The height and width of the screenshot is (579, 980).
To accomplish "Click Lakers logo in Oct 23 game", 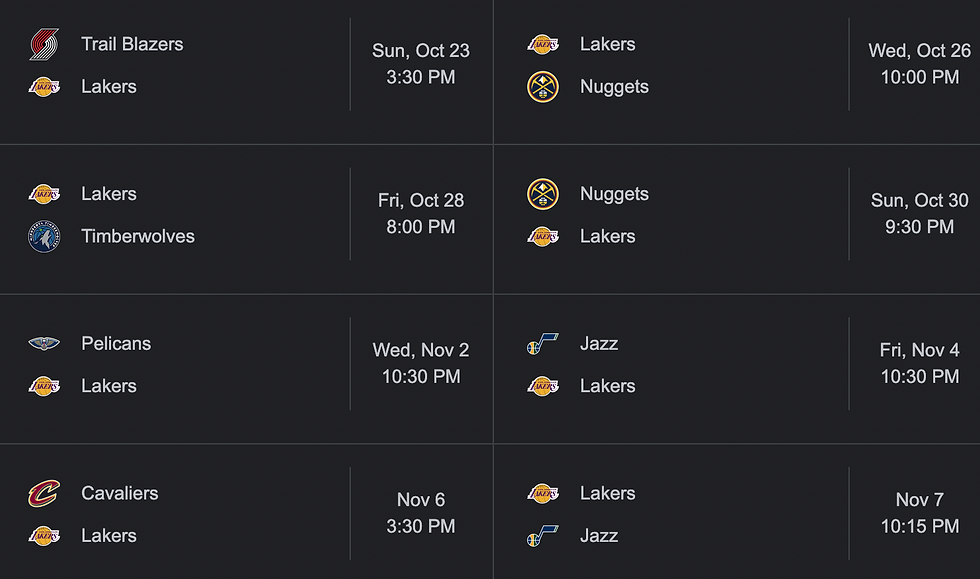I will pos(44,87).
